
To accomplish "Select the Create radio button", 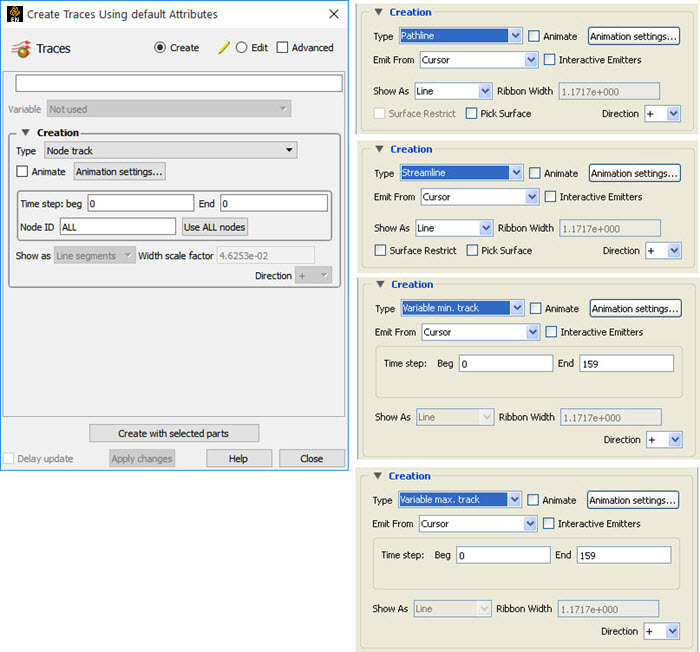I will pyautogui.click(x=160, y=47).
